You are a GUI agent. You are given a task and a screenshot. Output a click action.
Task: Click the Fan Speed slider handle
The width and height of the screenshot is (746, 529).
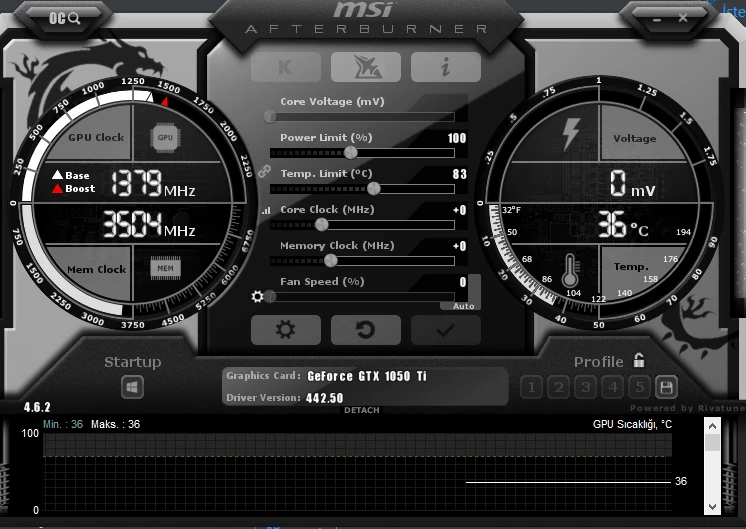pyautogui.click(x=271, y=297)
